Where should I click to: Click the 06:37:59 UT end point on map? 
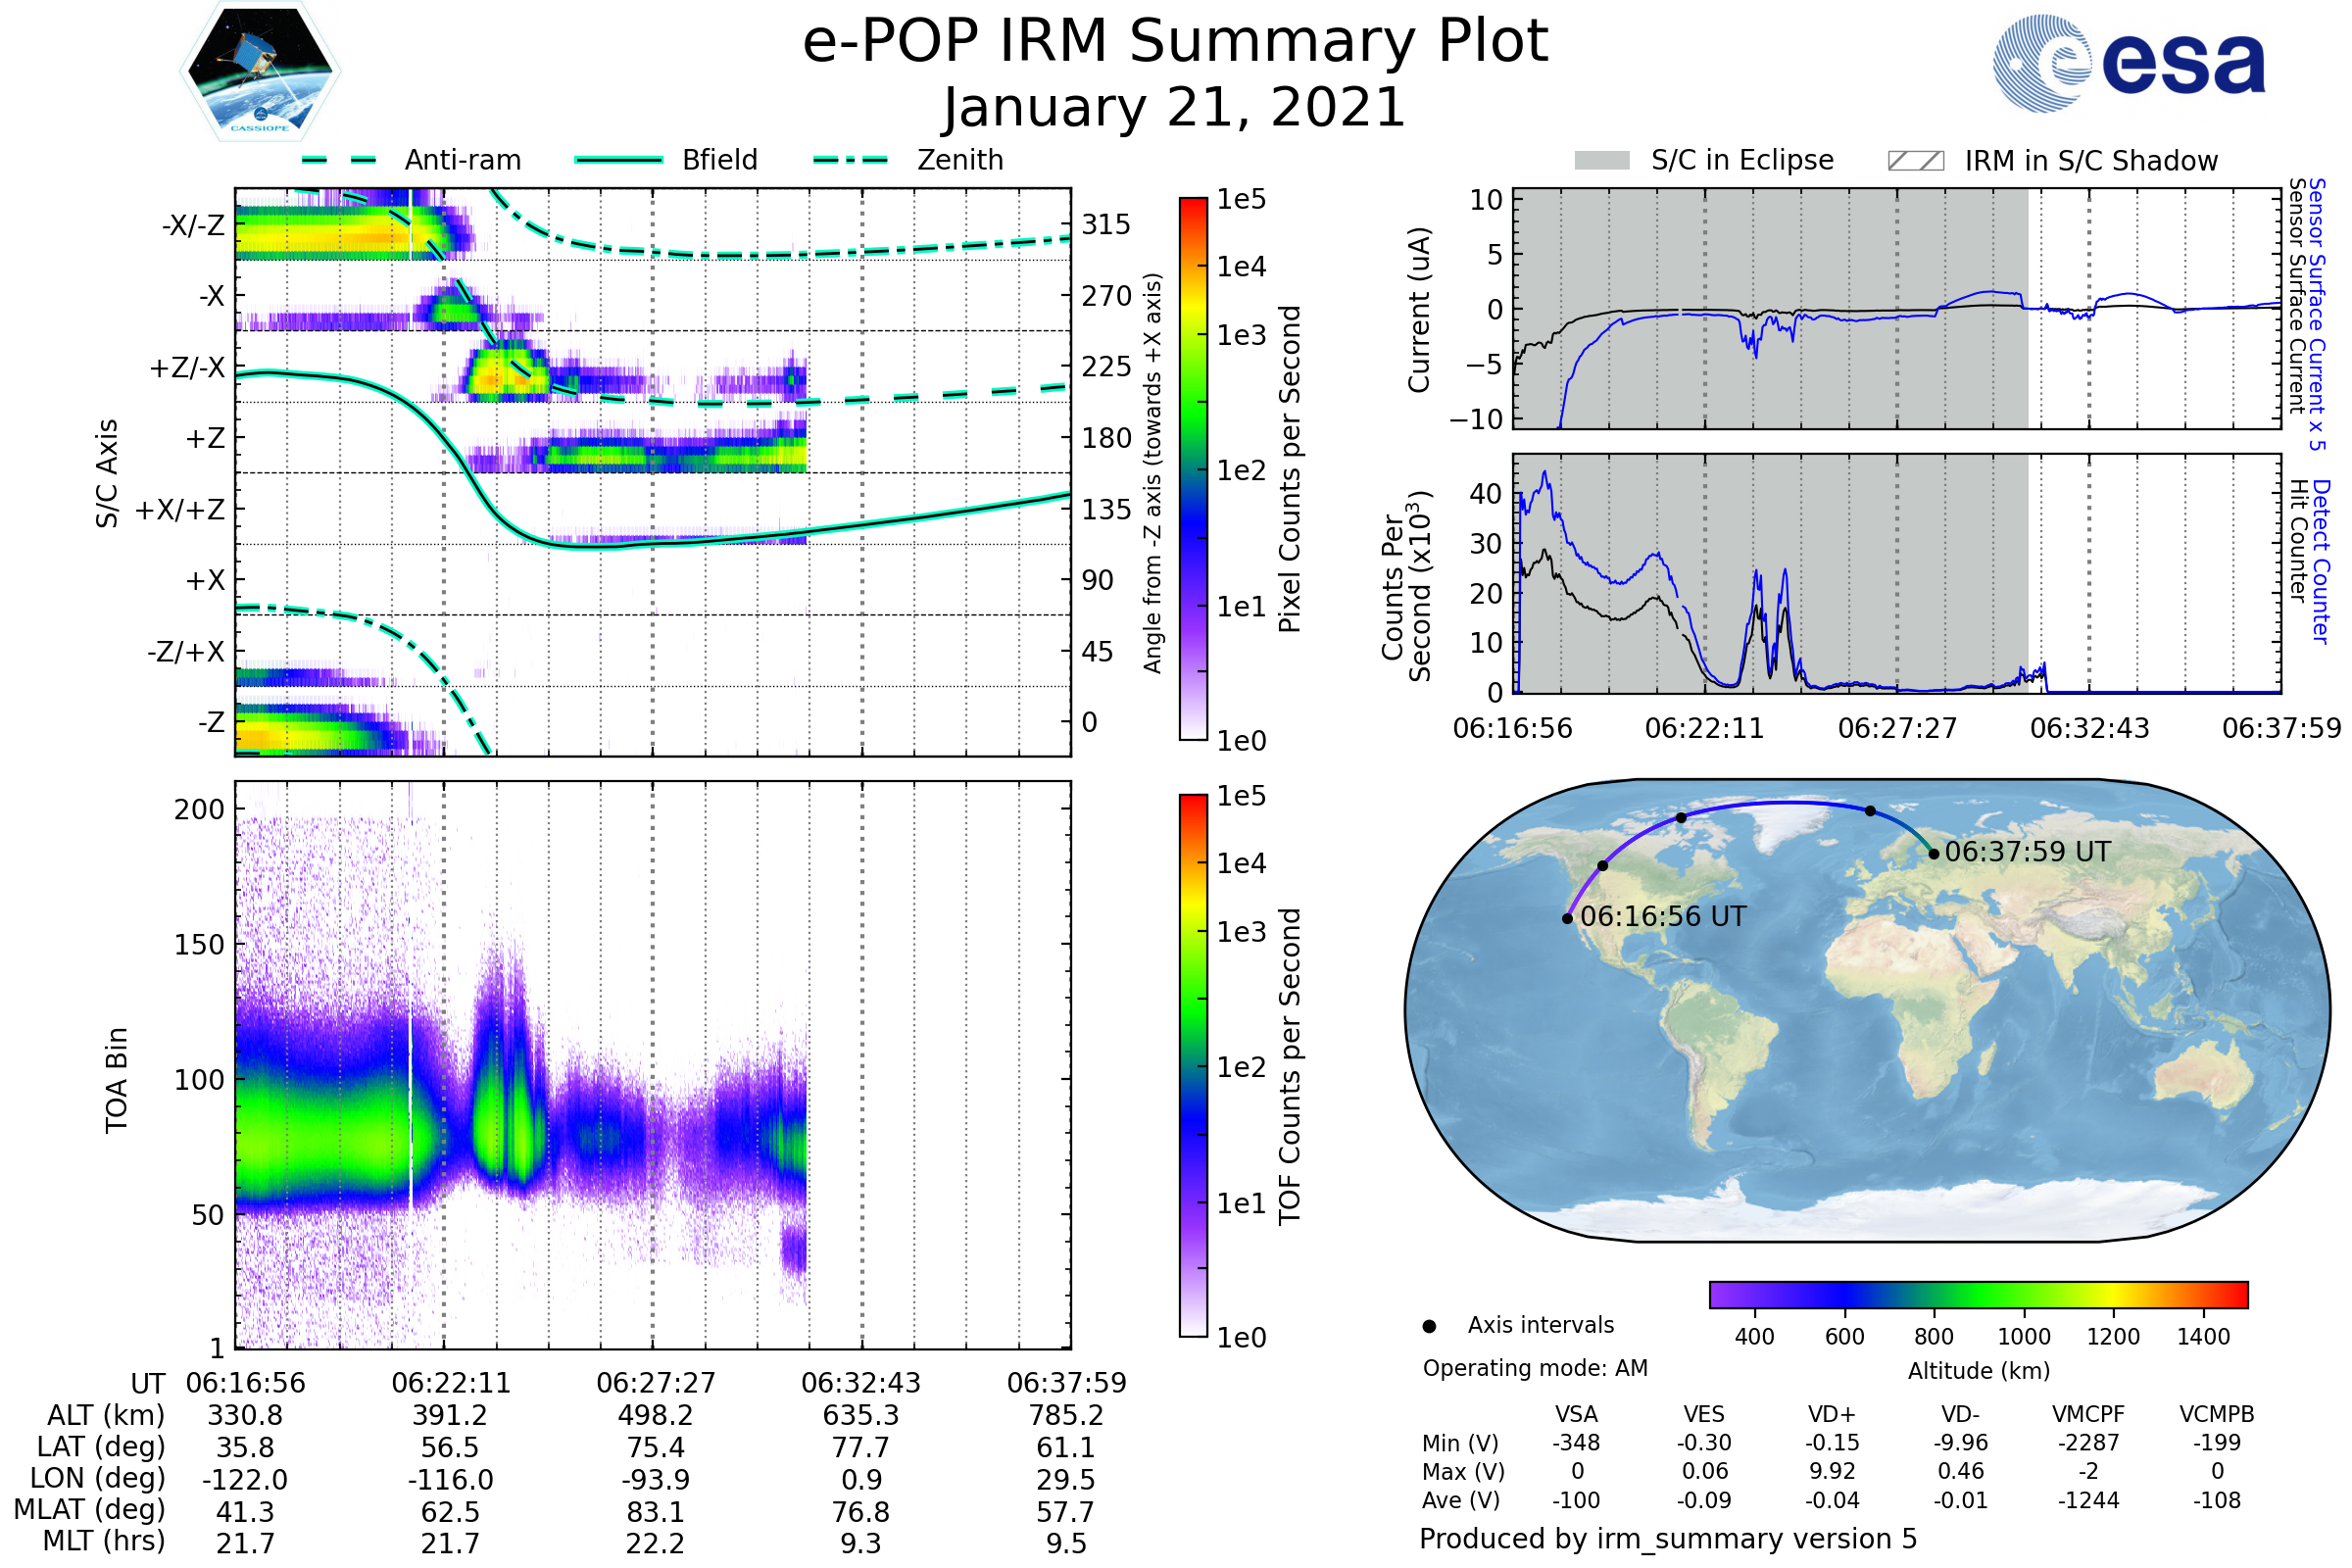click(1933, 853)
